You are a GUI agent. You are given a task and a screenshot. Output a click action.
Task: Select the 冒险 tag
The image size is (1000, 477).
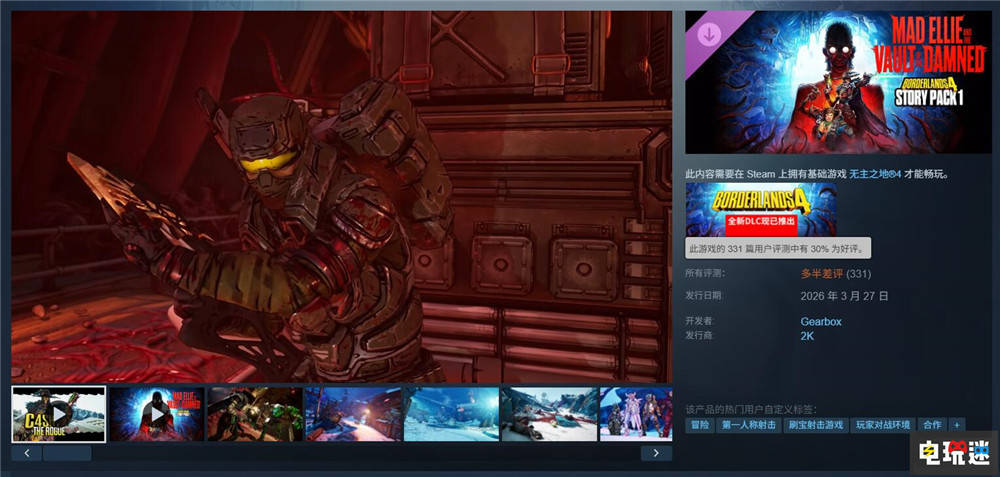(x=699, y=425)
